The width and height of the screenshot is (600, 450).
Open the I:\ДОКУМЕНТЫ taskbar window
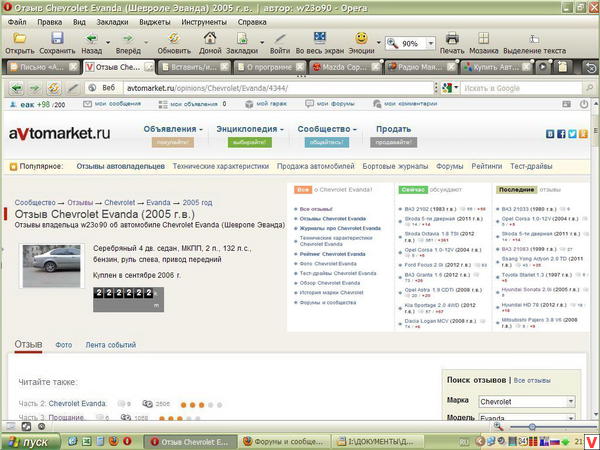(376, 442)
